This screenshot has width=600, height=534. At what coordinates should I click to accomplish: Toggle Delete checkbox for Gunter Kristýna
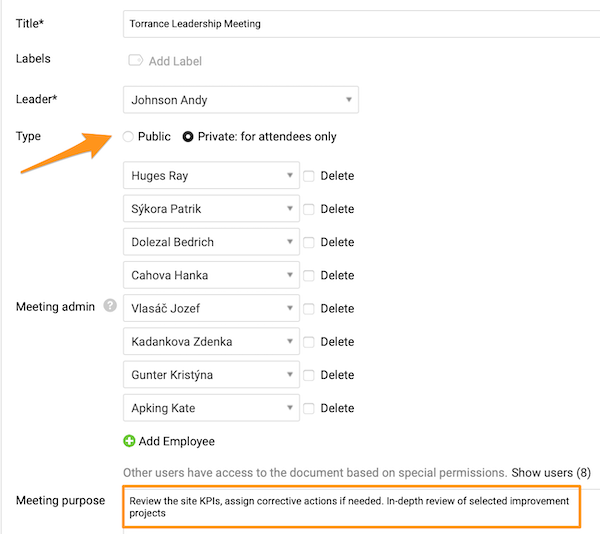[x=309, y=375]
